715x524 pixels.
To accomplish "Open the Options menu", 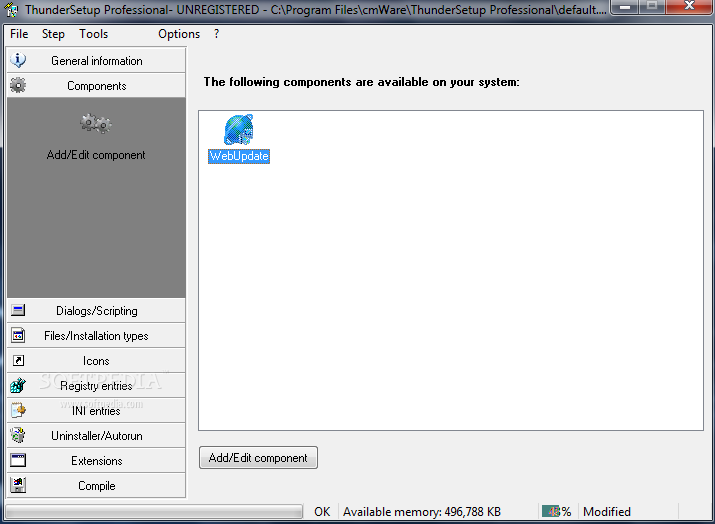I will point(179,34).
